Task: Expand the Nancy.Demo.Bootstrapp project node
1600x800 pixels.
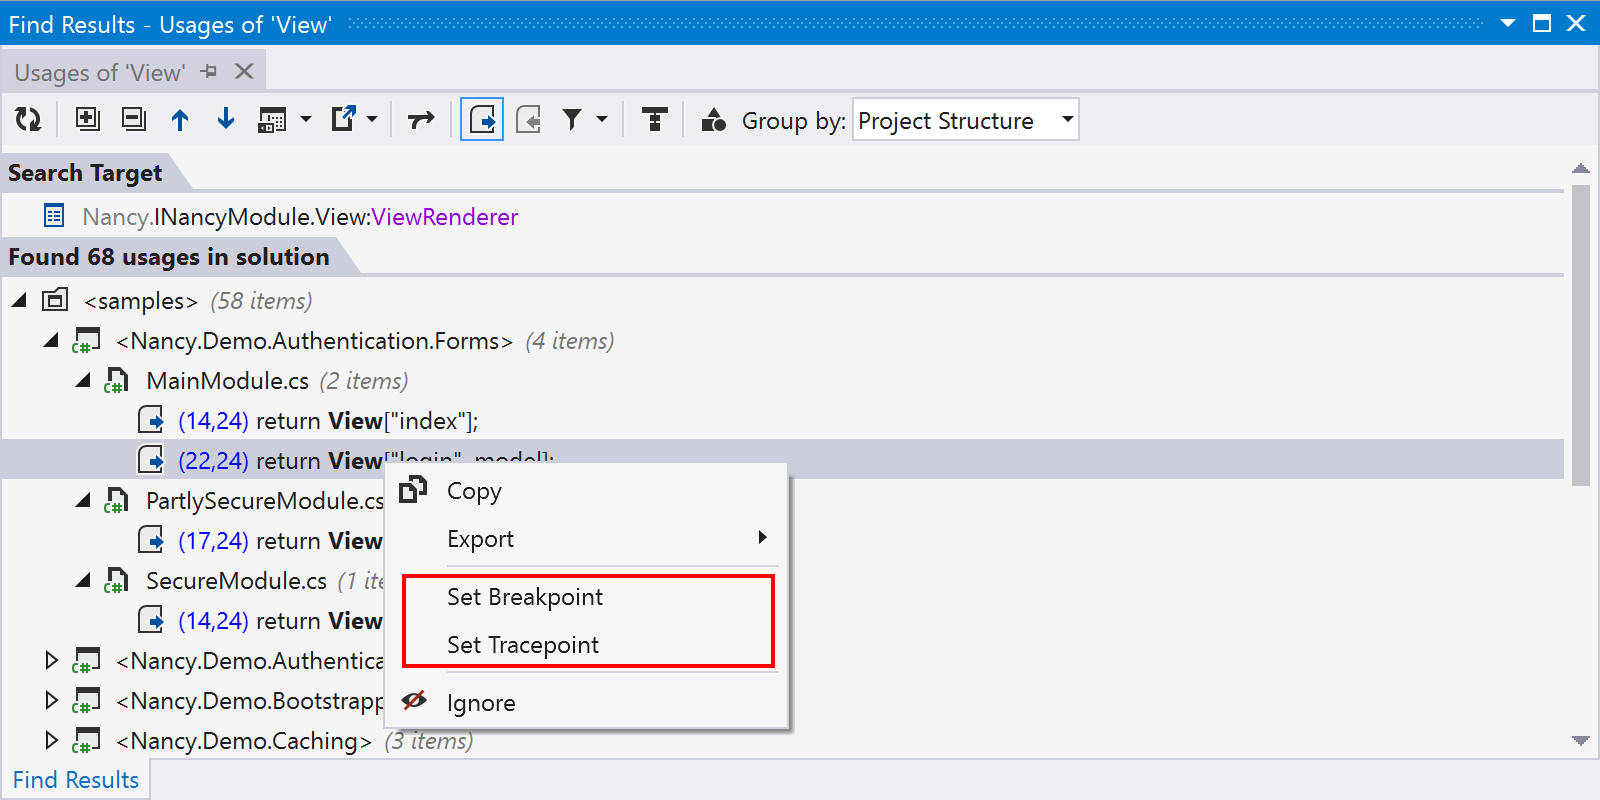Action: [x=52, y=700]
